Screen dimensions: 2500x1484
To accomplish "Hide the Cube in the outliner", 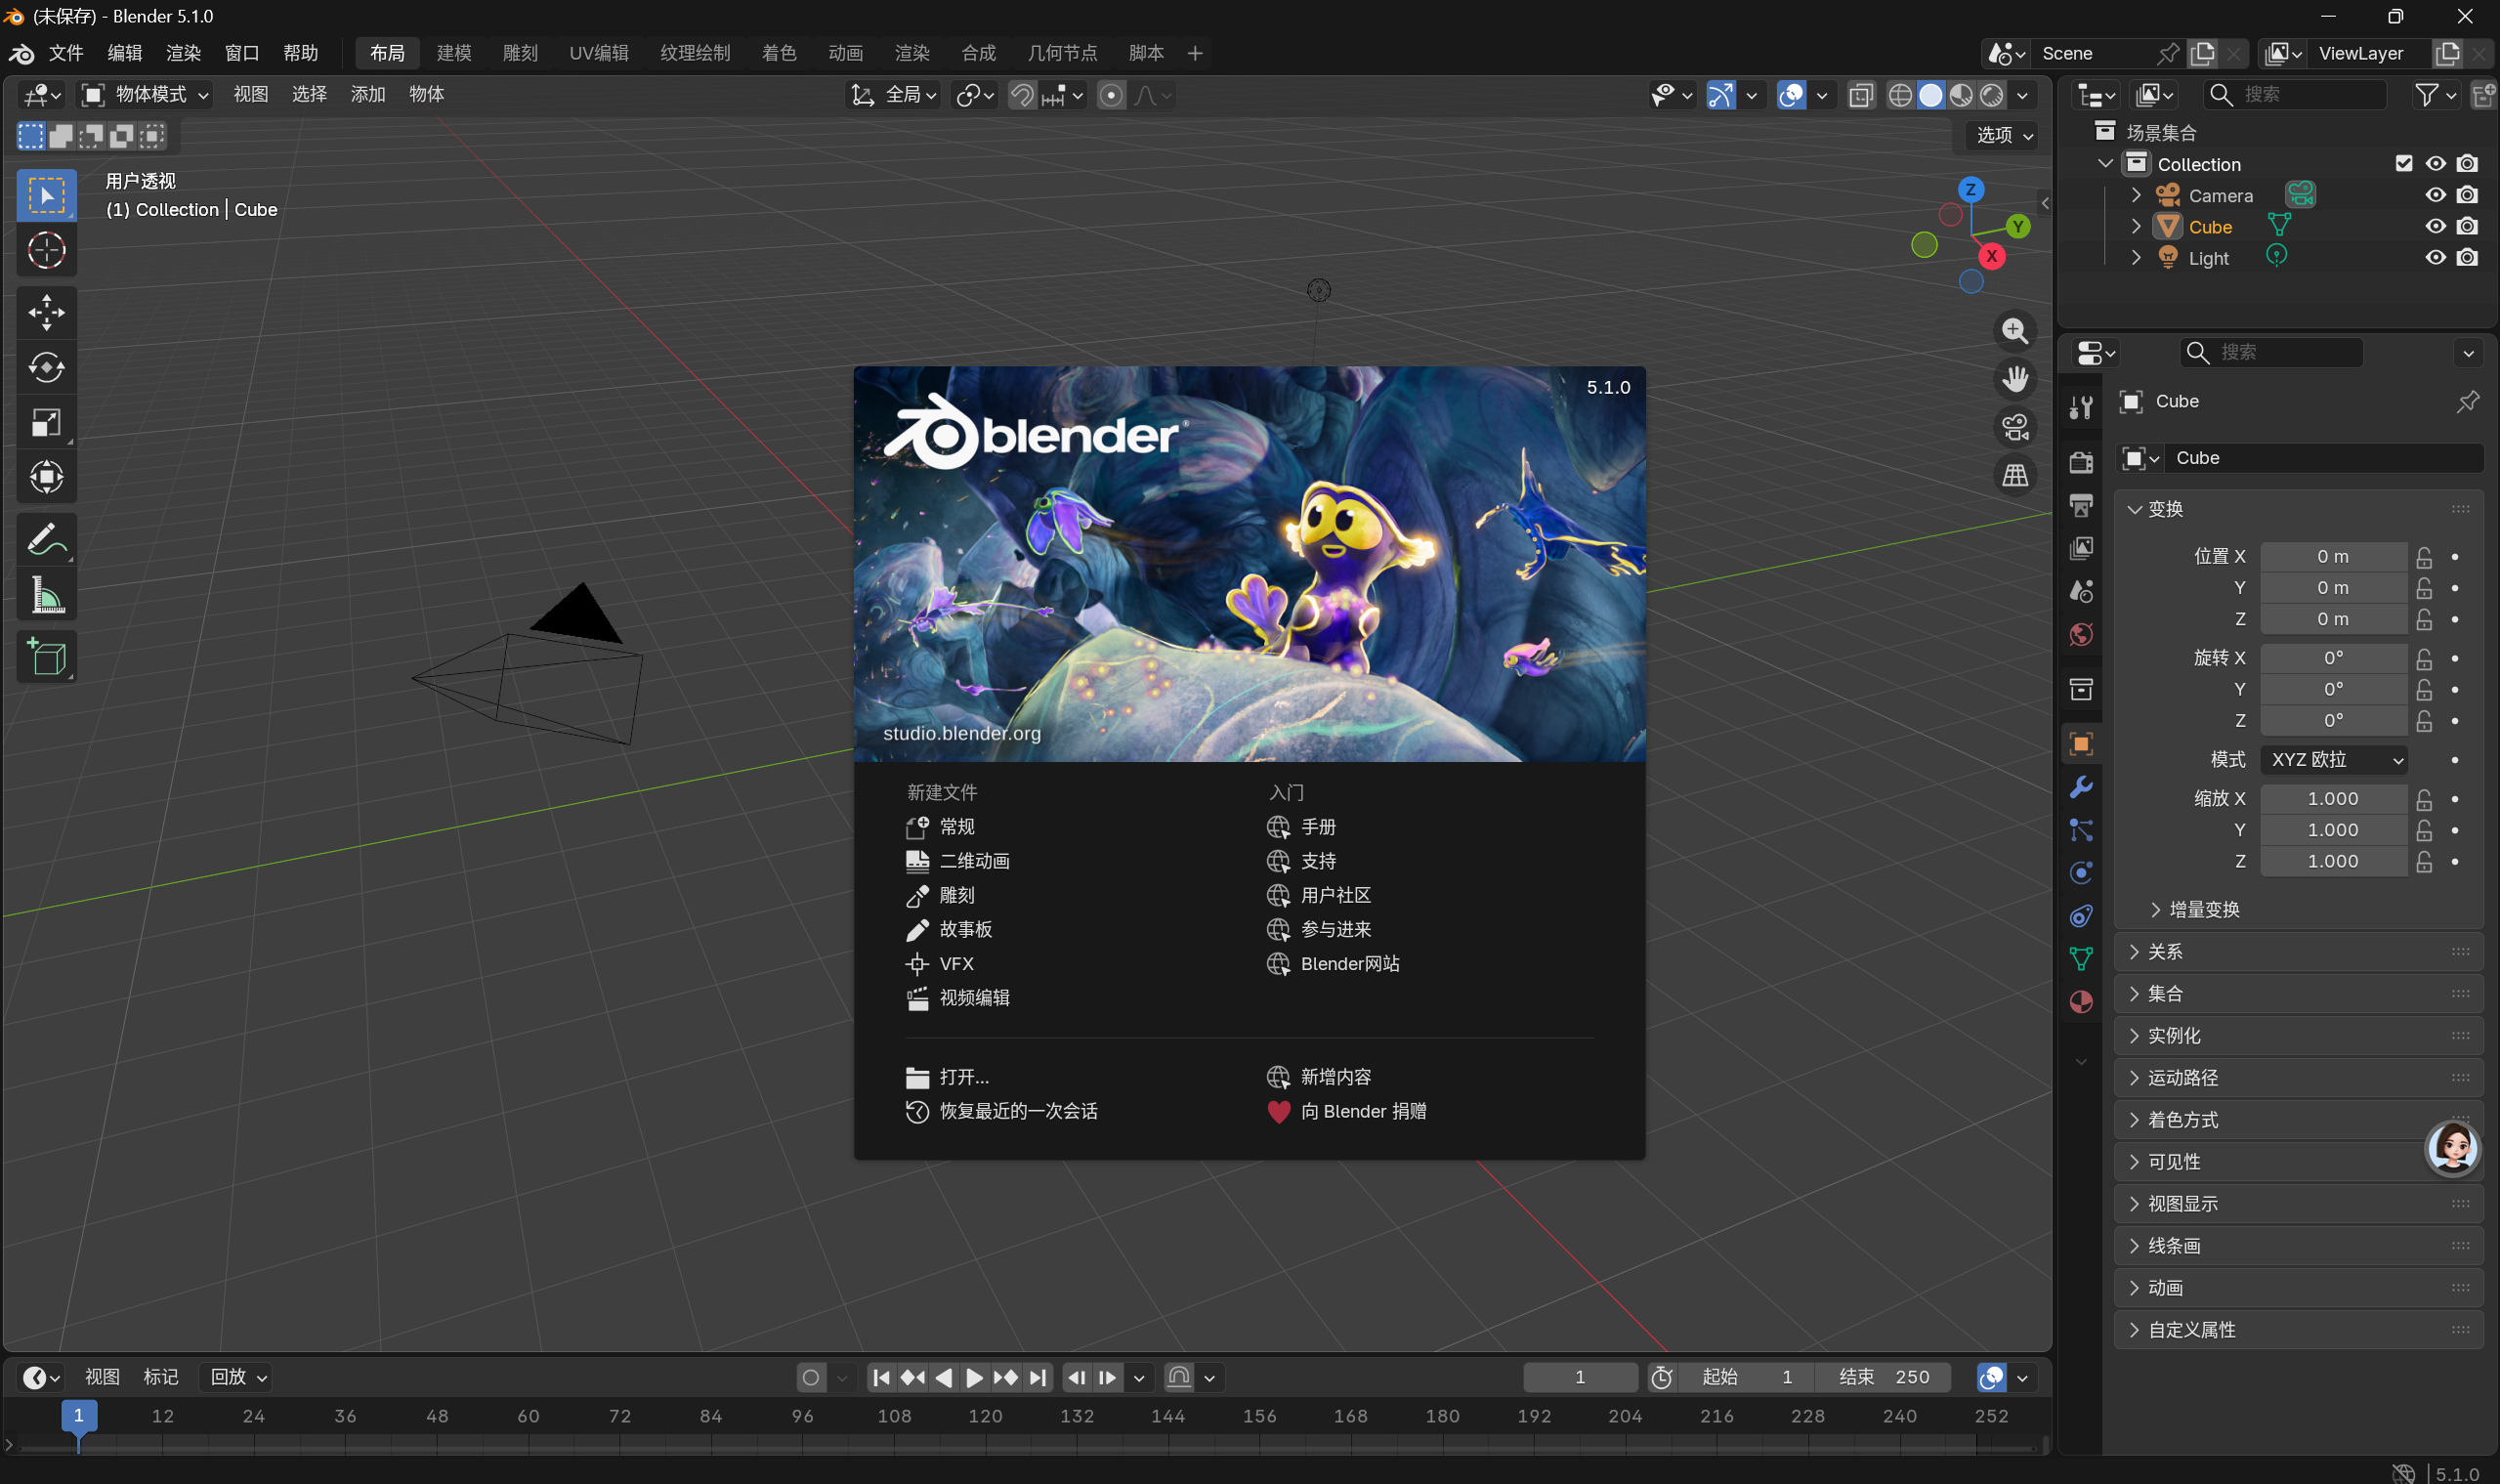I will [2435, 227].
